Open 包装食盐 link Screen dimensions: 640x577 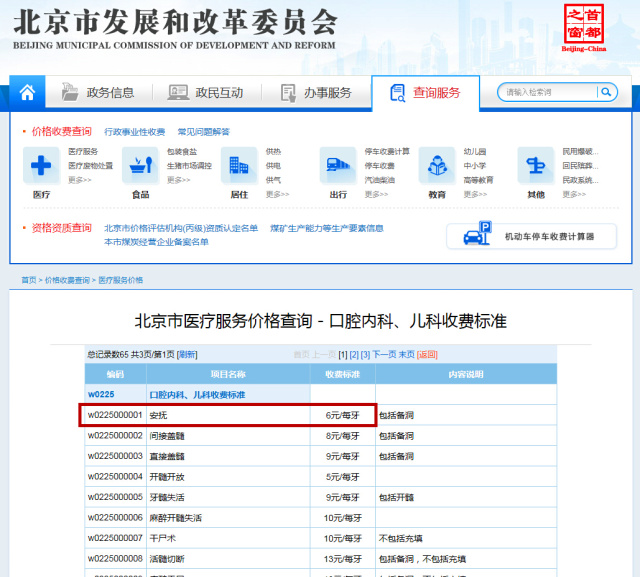pos(182,151)
